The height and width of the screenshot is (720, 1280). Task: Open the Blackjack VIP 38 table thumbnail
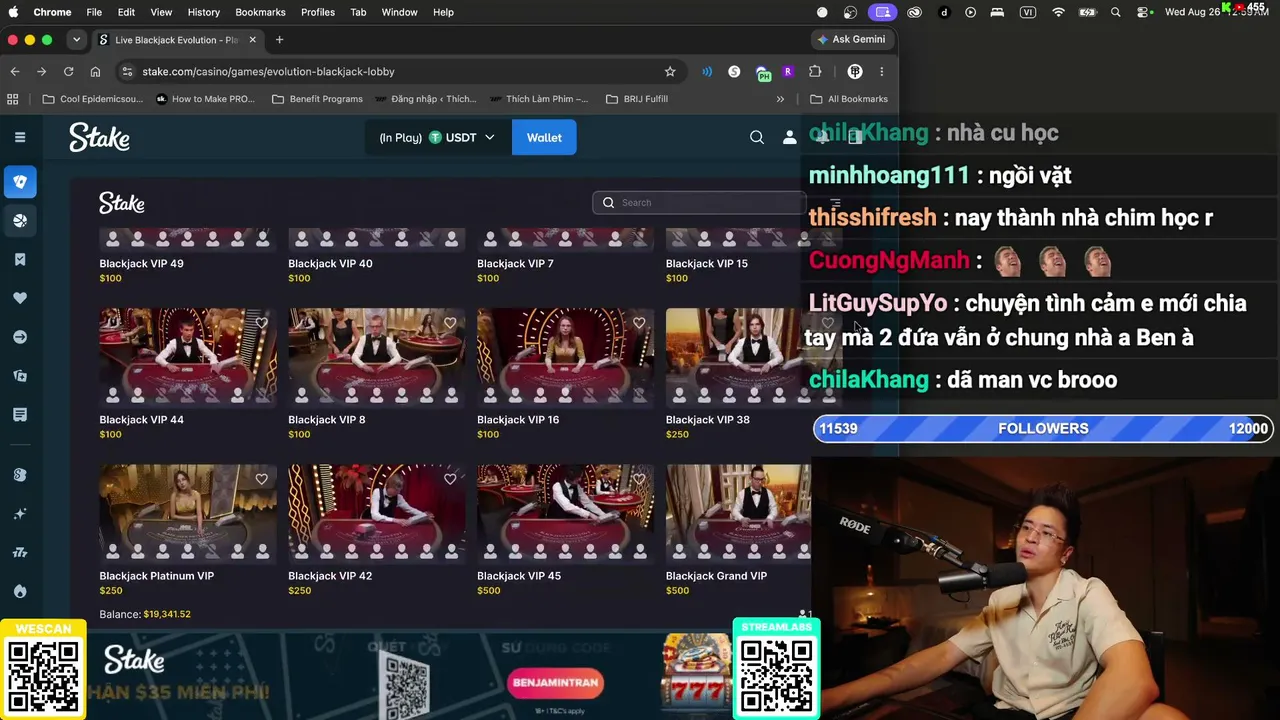pyautogui.click(x=738, y=357)
